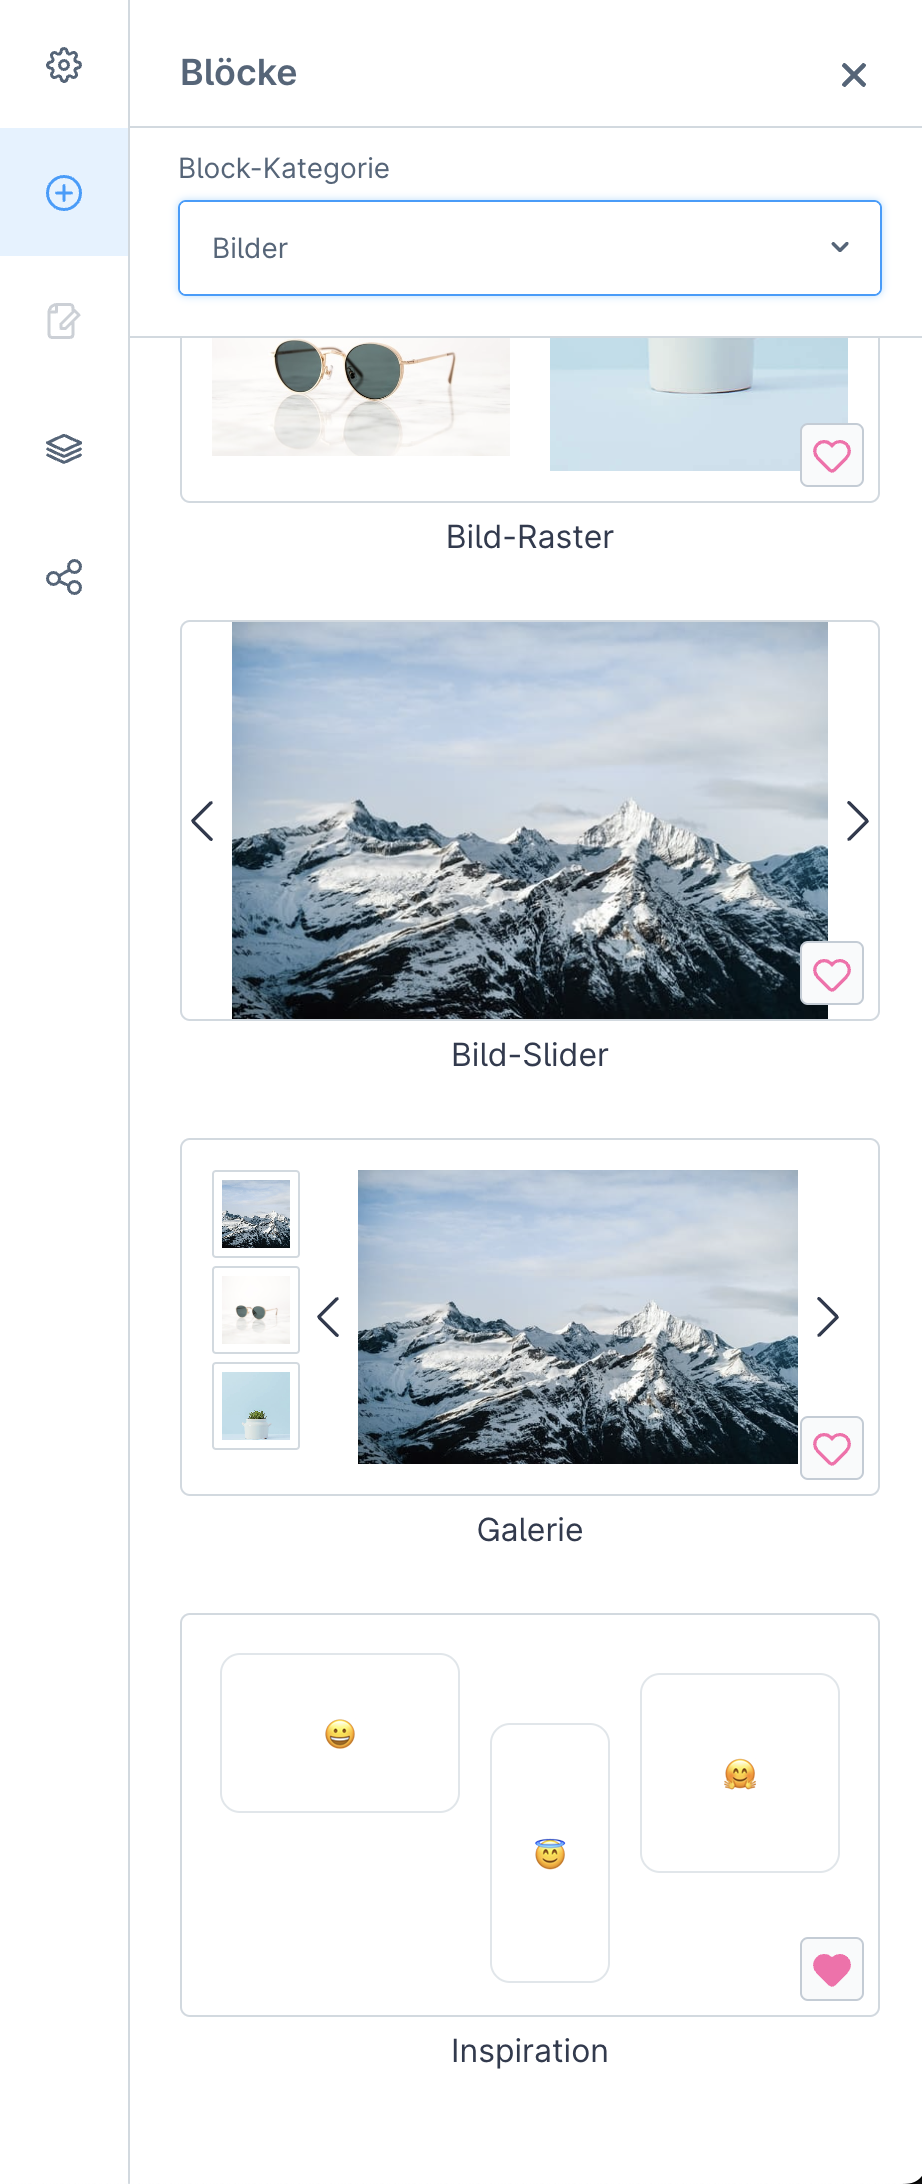Choose the Bild-Slider block label
This screenshot has width=922, height=2184.
coord(530,1055)
